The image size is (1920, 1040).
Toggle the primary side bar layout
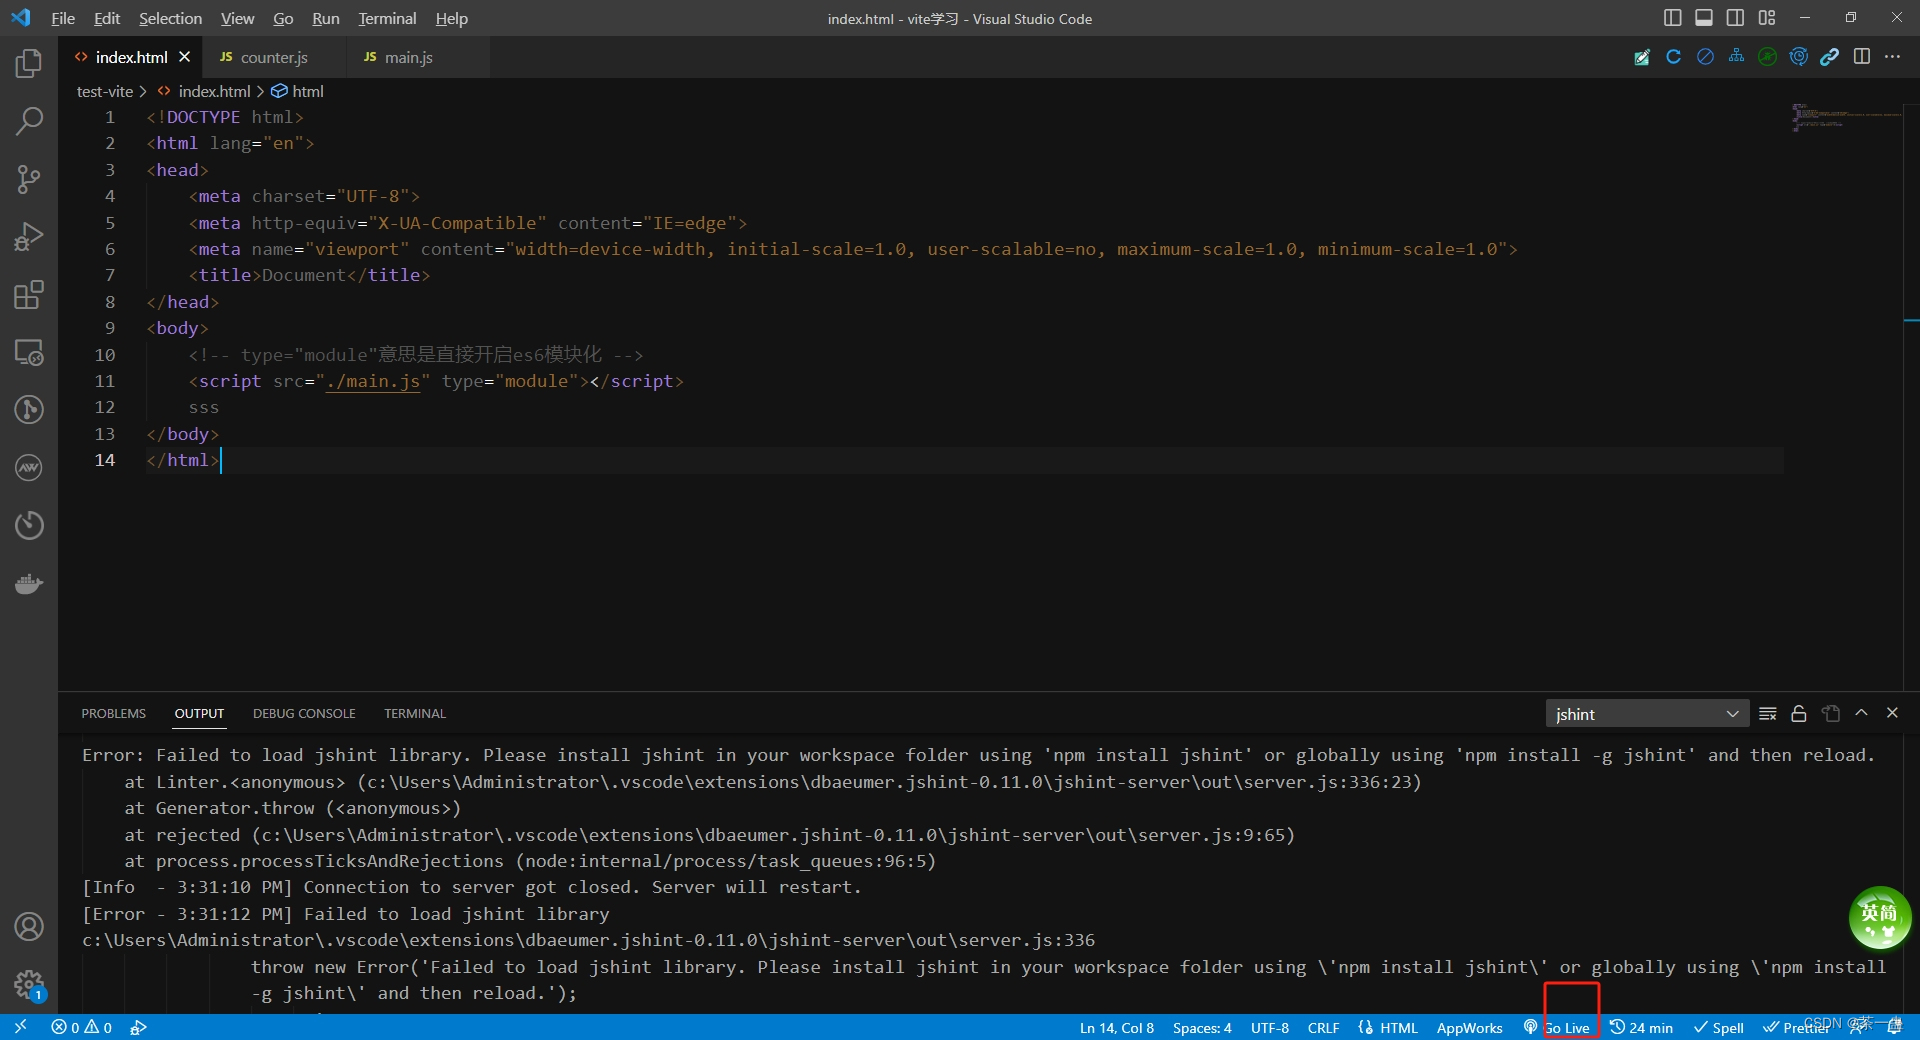tap(1672, 18)
